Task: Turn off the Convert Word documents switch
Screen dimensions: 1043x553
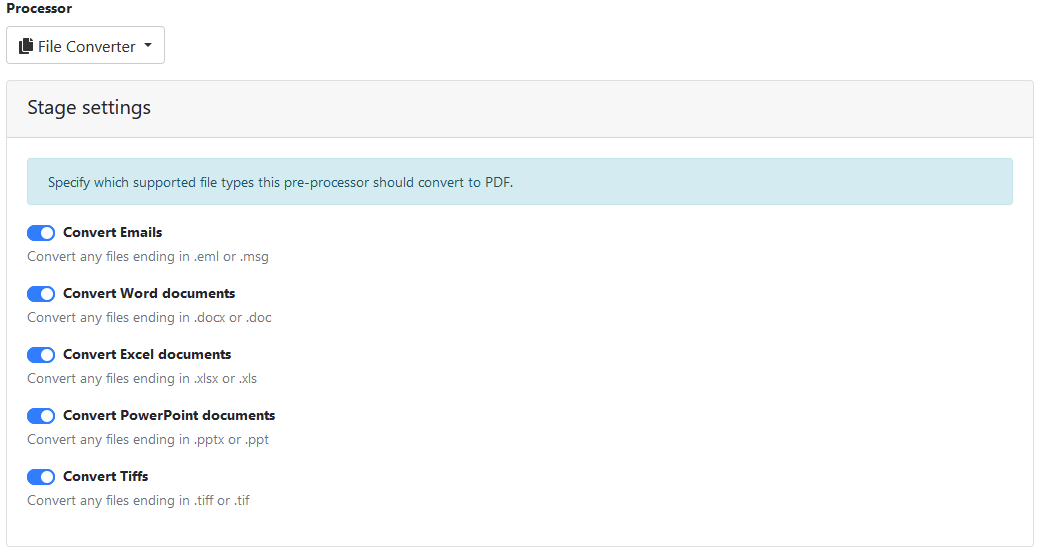Action: coord(41,294)
